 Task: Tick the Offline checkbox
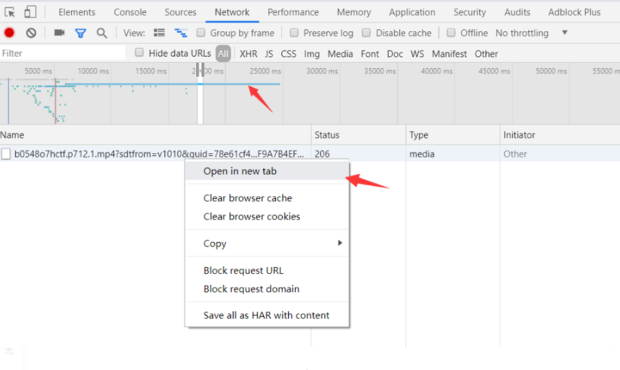coord(451,32)
